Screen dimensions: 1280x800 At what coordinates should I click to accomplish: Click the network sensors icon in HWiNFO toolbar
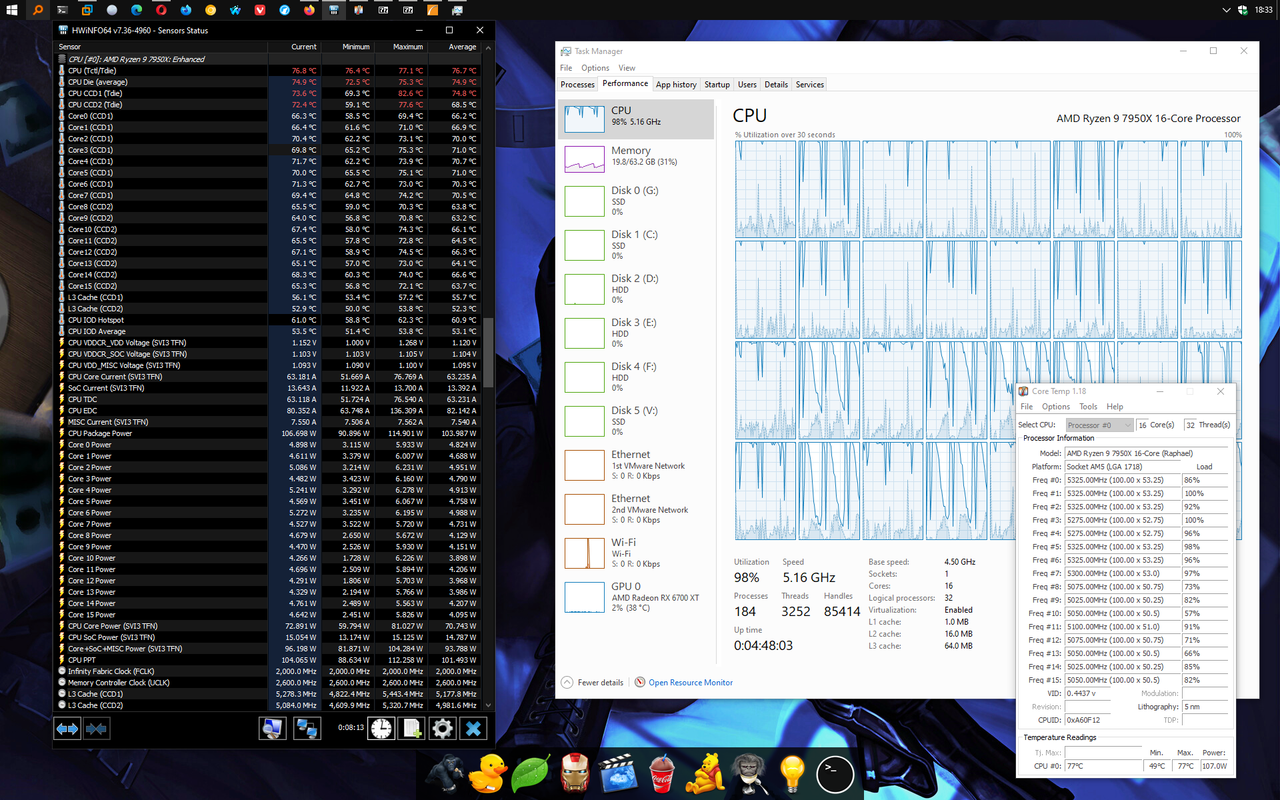coord(307,728)
